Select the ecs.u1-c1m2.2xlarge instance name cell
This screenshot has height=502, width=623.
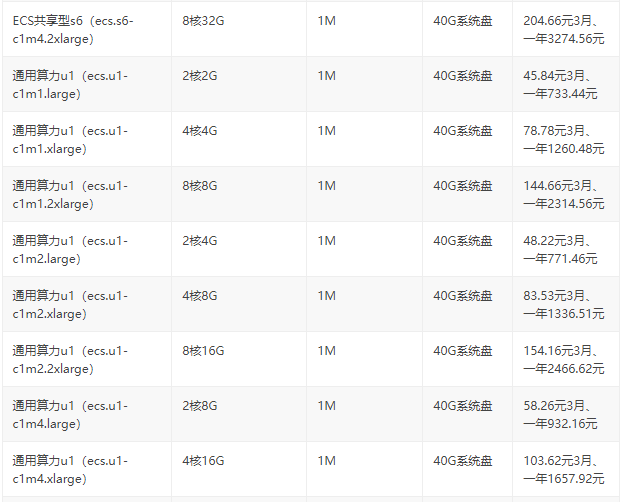click(x=70, y=359)
